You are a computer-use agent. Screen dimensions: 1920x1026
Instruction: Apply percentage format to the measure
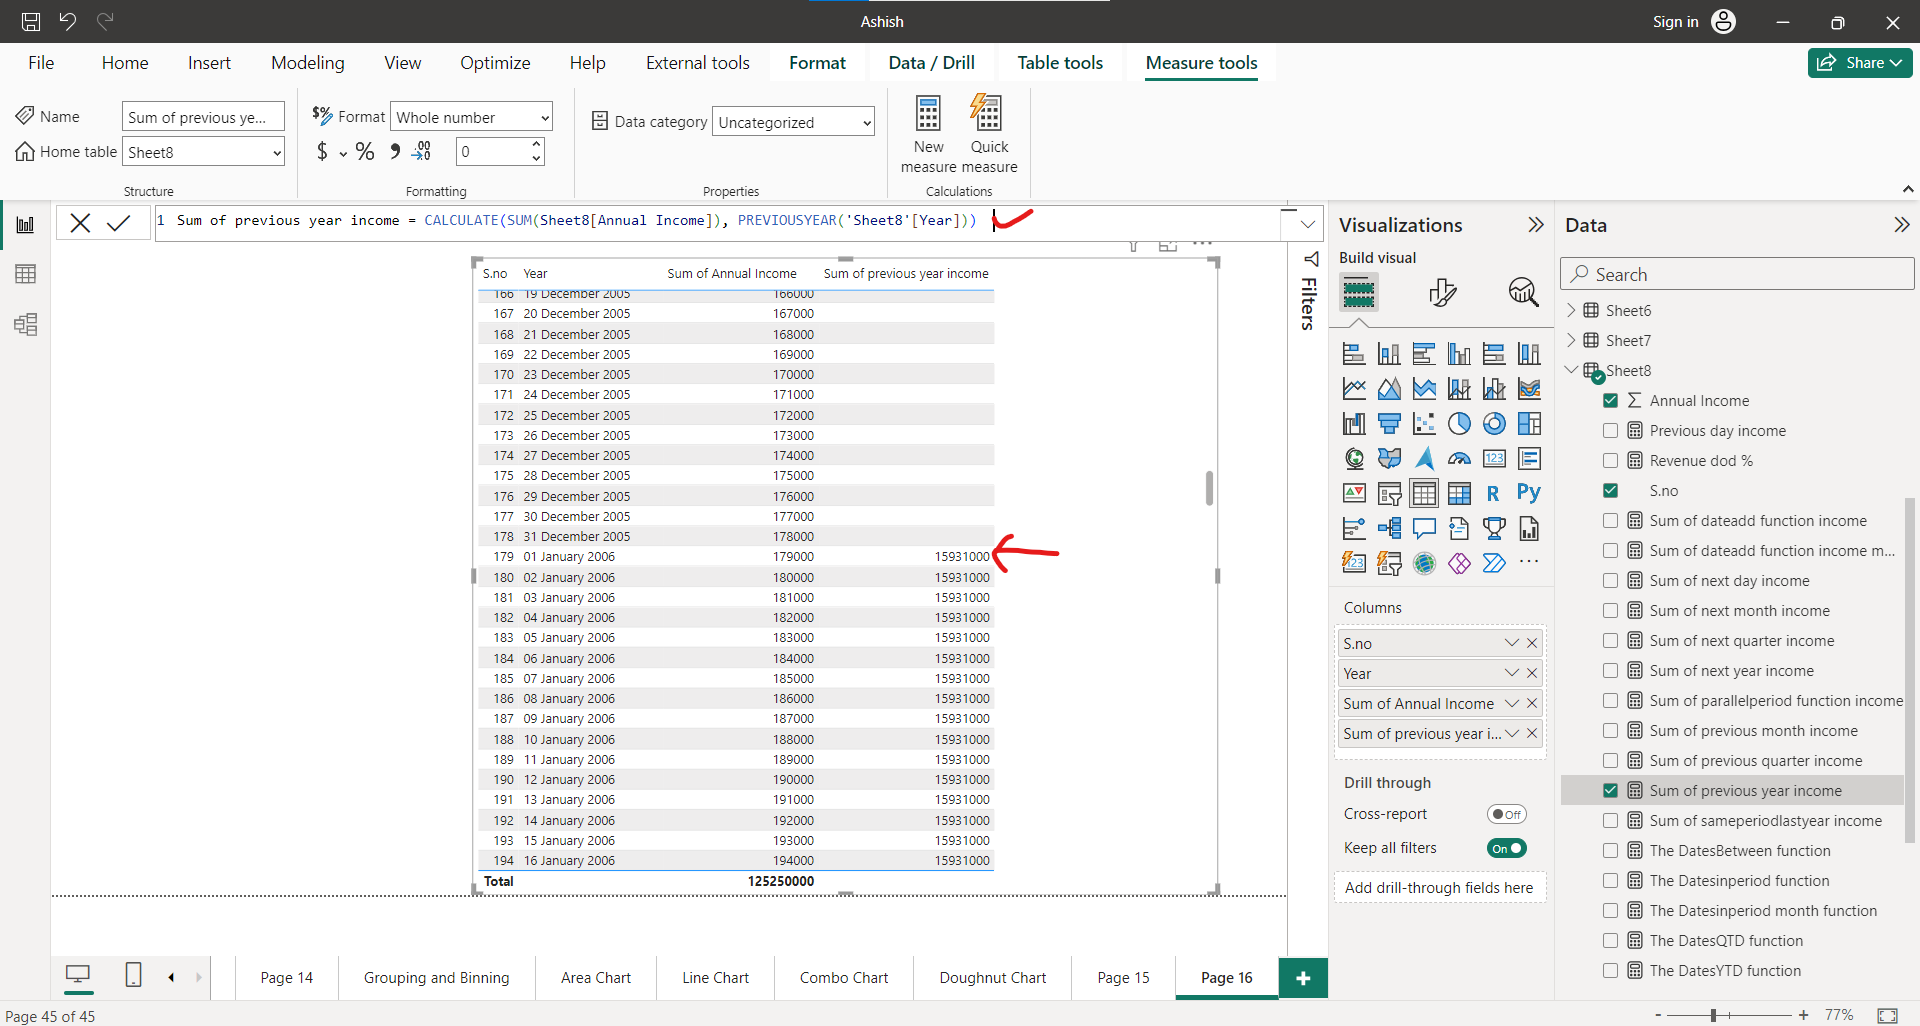pos(365,151)
